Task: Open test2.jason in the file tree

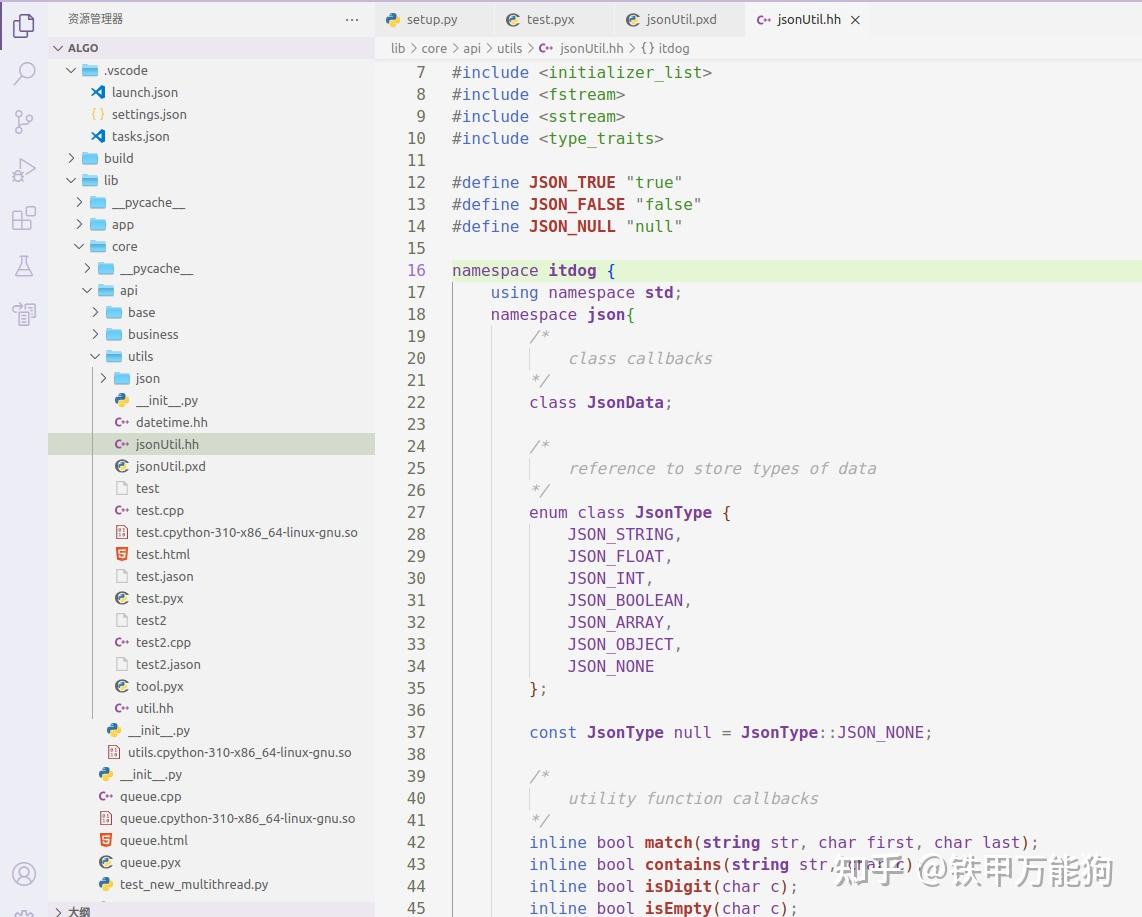Action: pos(211,664)
